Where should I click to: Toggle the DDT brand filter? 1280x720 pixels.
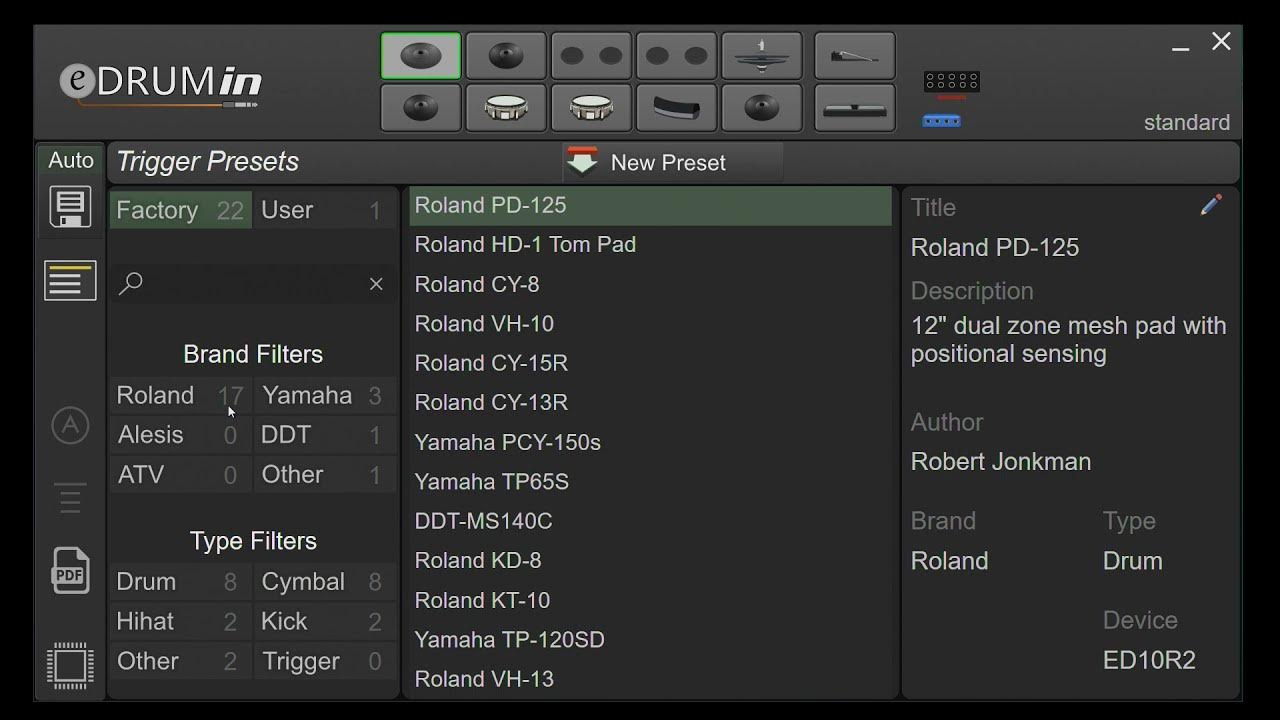pyautogui.click(x=325, y=435)
